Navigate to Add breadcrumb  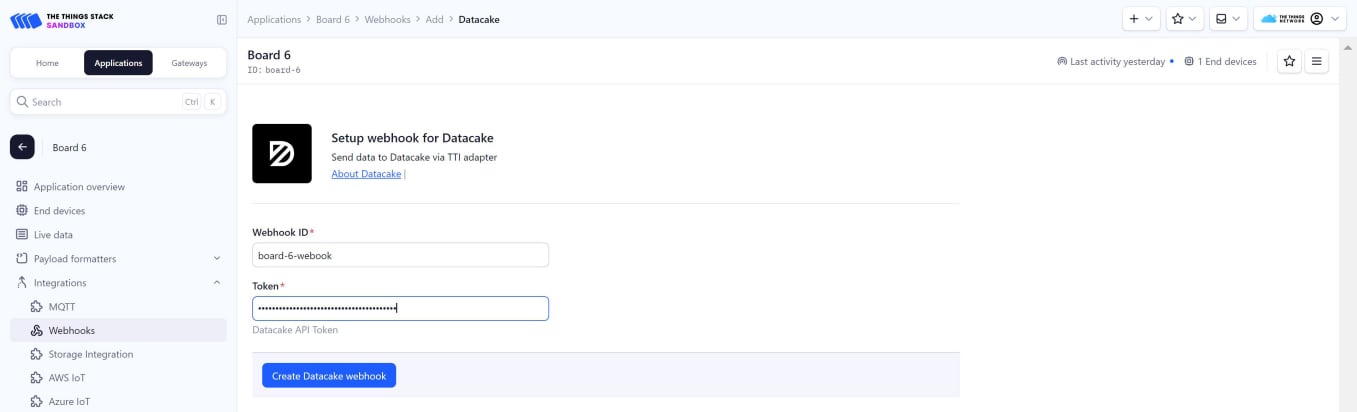434,19
